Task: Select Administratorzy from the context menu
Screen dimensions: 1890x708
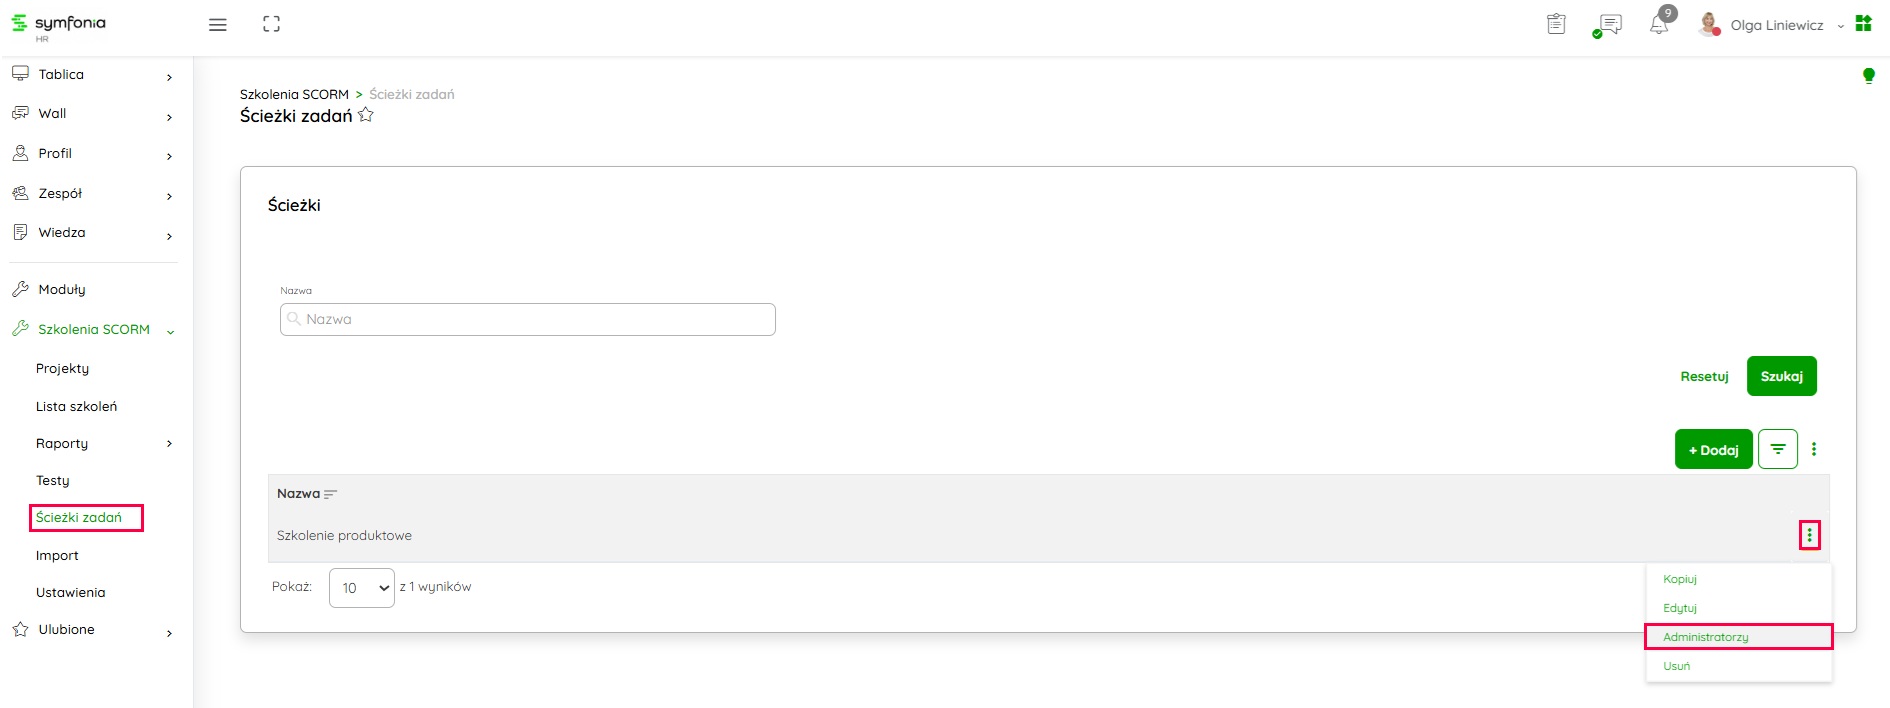Action: click(x=1706, y=637)
